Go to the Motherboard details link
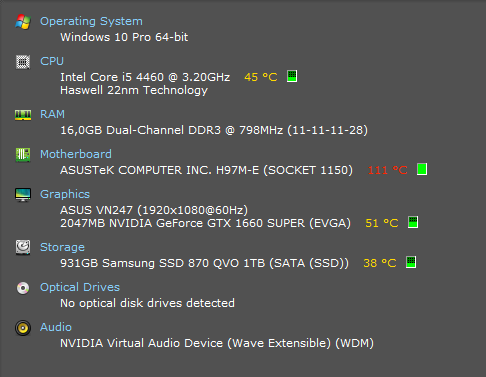486x377 pixels. point(76,154)
